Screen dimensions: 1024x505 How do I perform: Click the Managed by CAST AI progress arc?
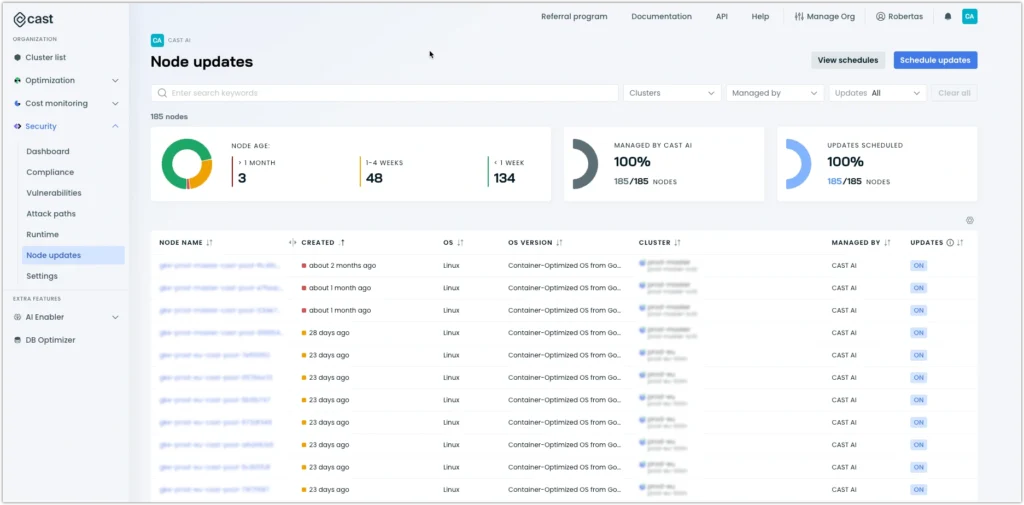click(585, 164)
